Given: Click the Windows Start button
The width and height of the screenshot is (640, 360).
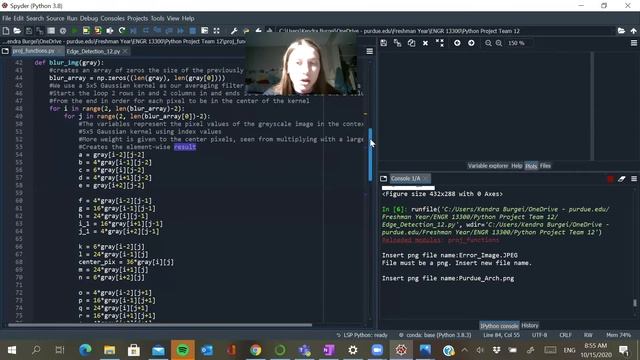Looking at the screenshot, I should 12,350.
